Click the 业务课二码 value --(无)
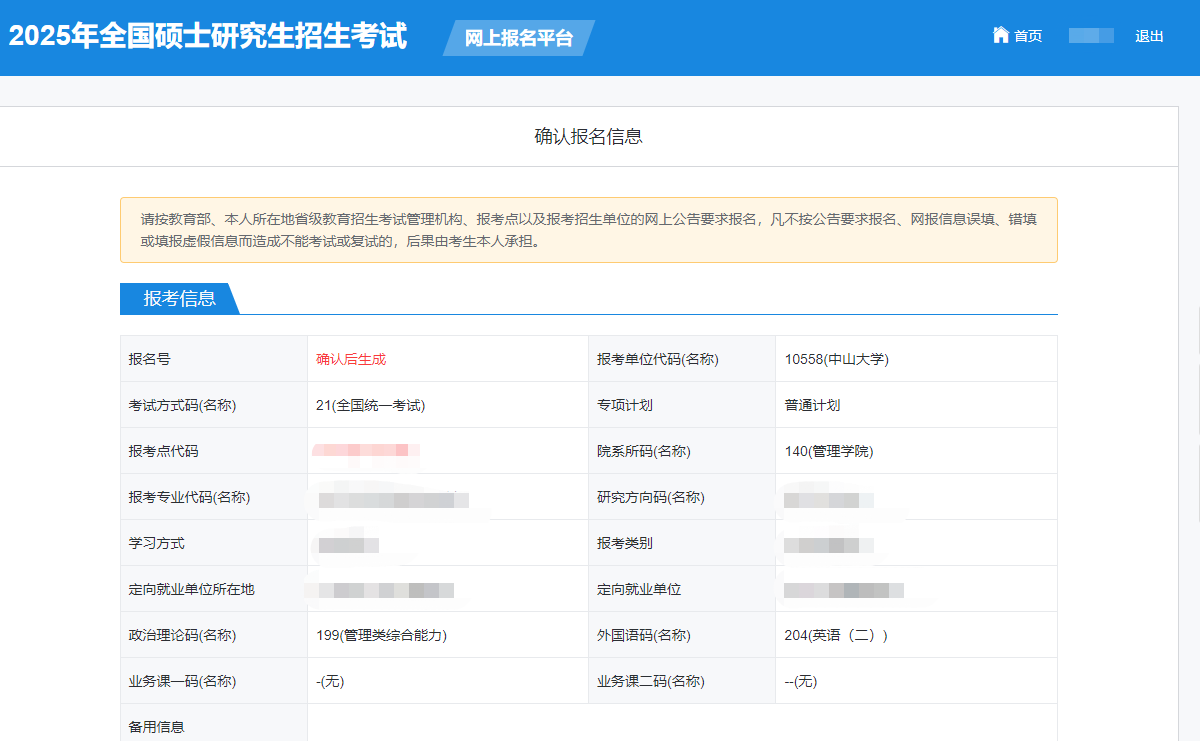1200x741 pixels. coord(801,681)
